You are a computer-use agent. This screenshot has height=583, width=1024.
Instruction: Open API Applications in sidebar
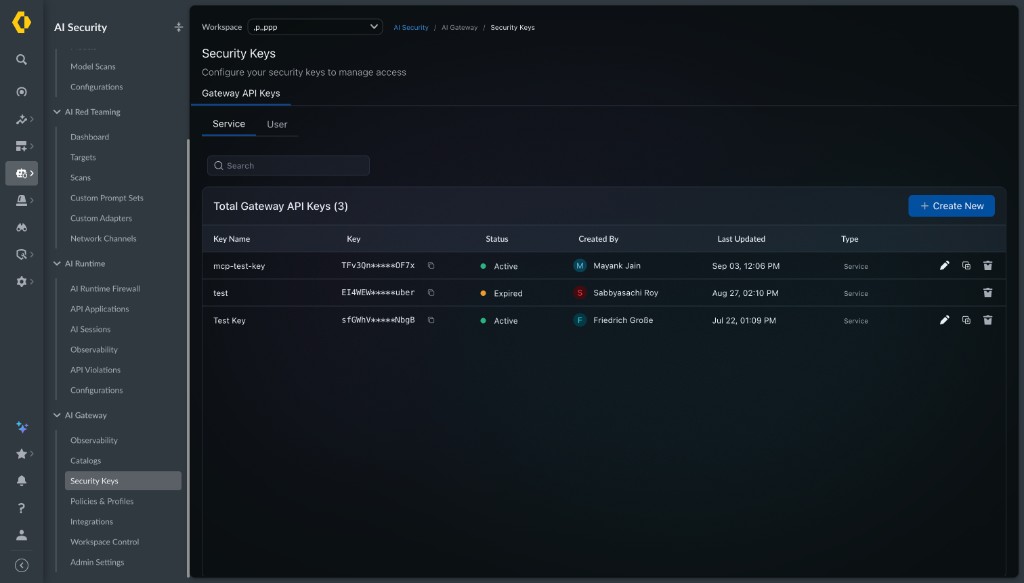[99, 309]
